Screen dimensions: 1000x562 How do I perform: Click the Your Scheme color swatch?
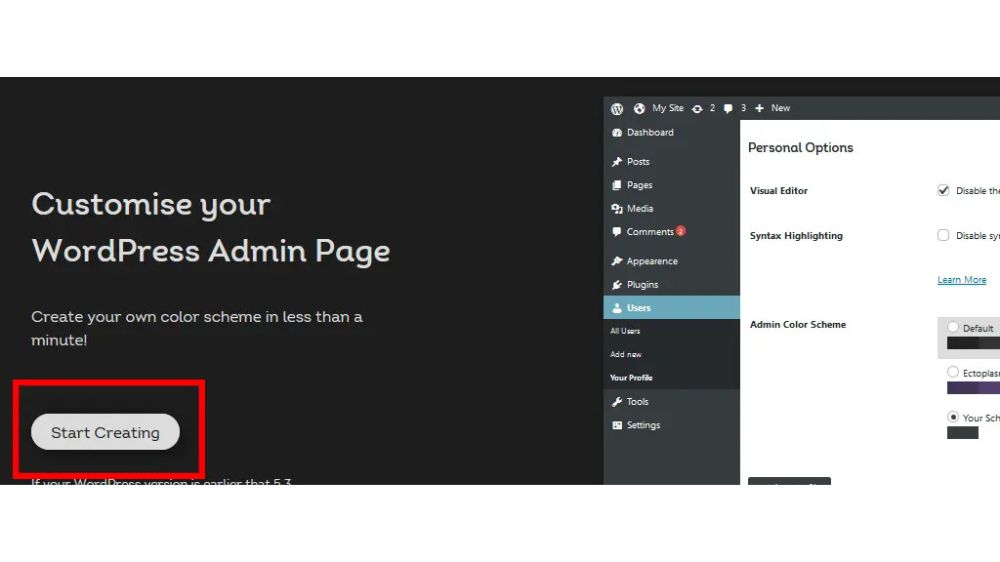pyautogui.click(x=962, y=433)
